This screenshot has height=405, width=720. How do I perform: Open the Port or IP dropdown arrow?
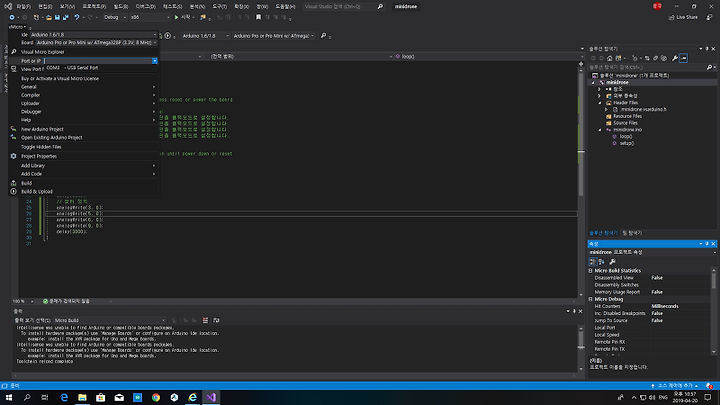[x=155, y=61]
